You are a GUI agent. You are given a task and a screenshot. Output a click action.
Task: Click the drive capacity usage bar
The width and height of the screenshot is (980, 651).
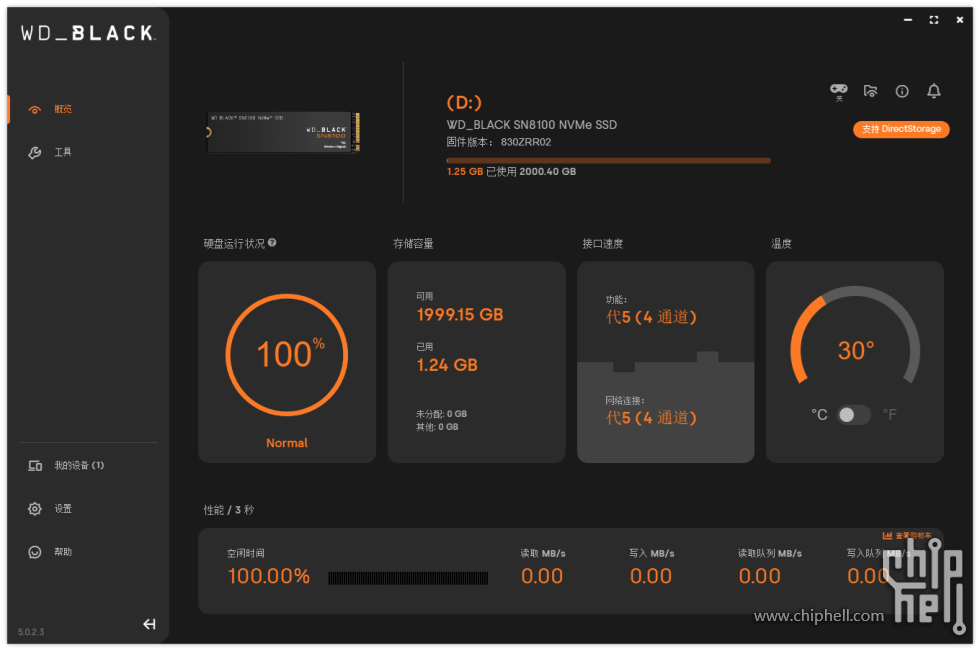608,161
